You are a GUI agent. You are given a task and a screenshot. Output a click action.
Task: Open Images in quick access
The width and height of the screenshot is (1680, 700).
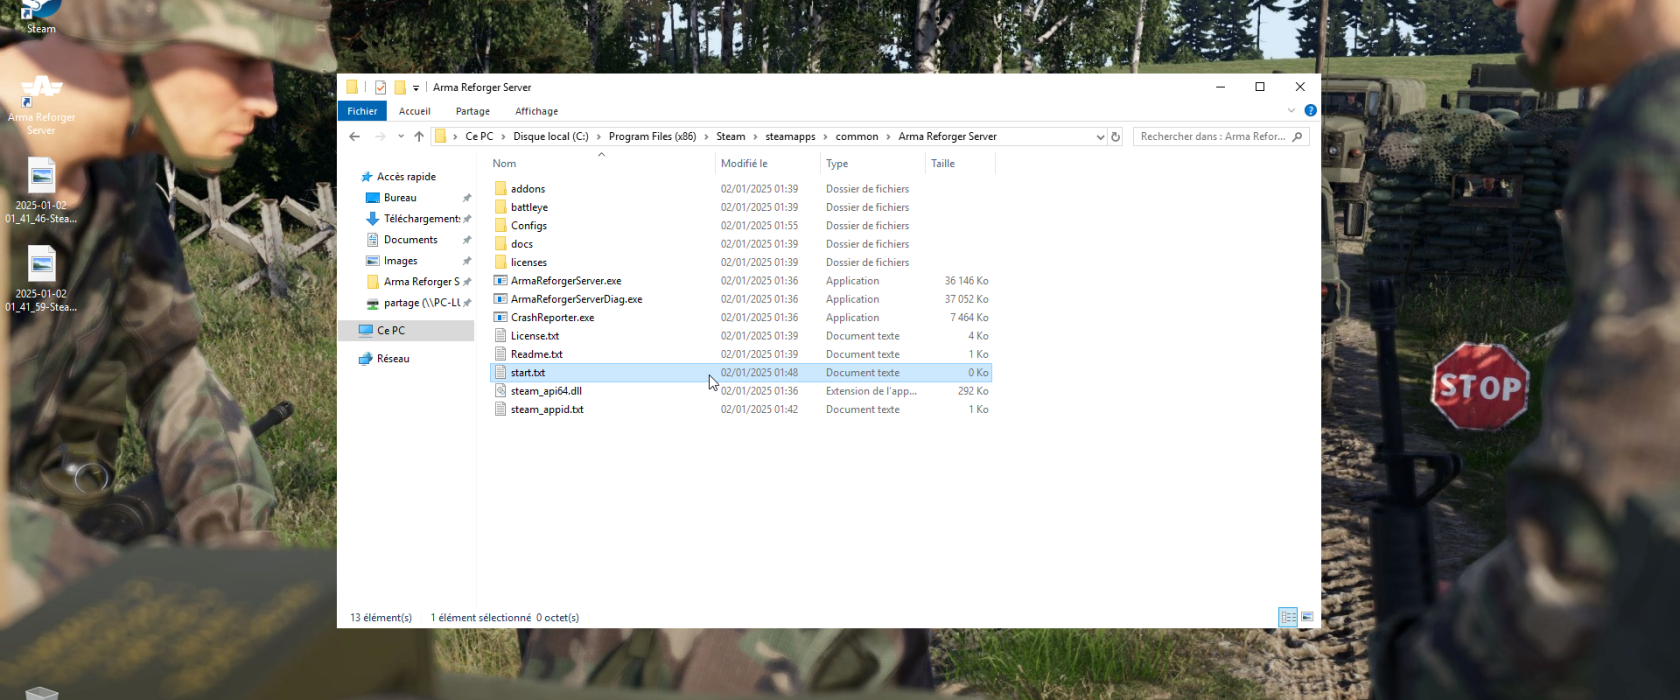[x=400, y=261]
